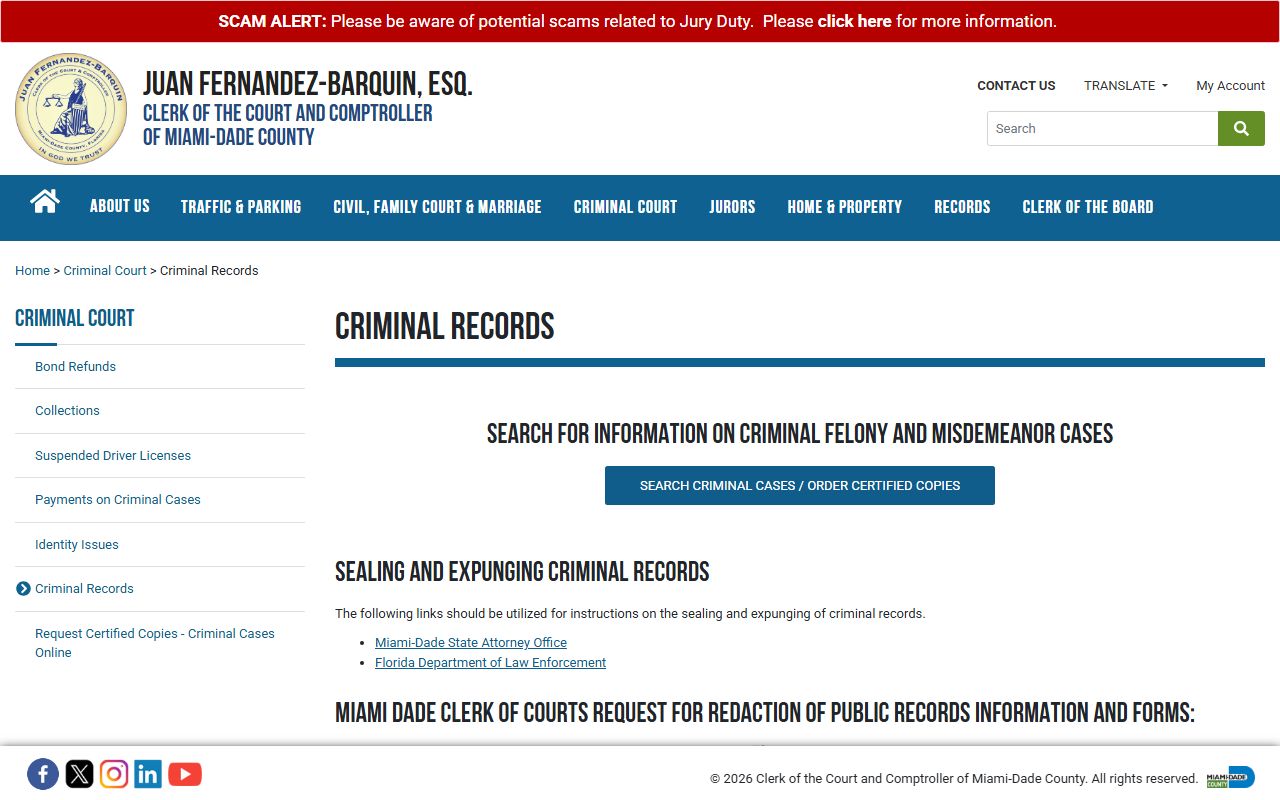Open the Contact Us link

click(1016, 86)
